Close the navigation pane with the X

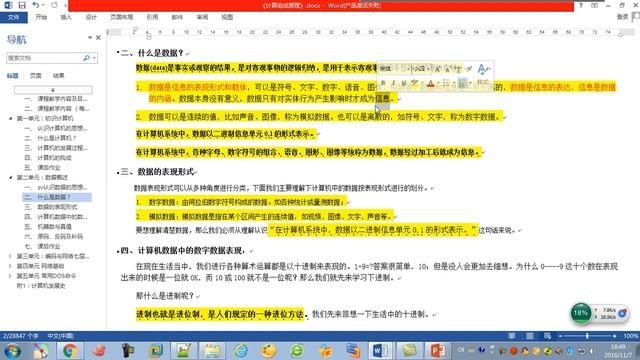click(x=98, y=38)
